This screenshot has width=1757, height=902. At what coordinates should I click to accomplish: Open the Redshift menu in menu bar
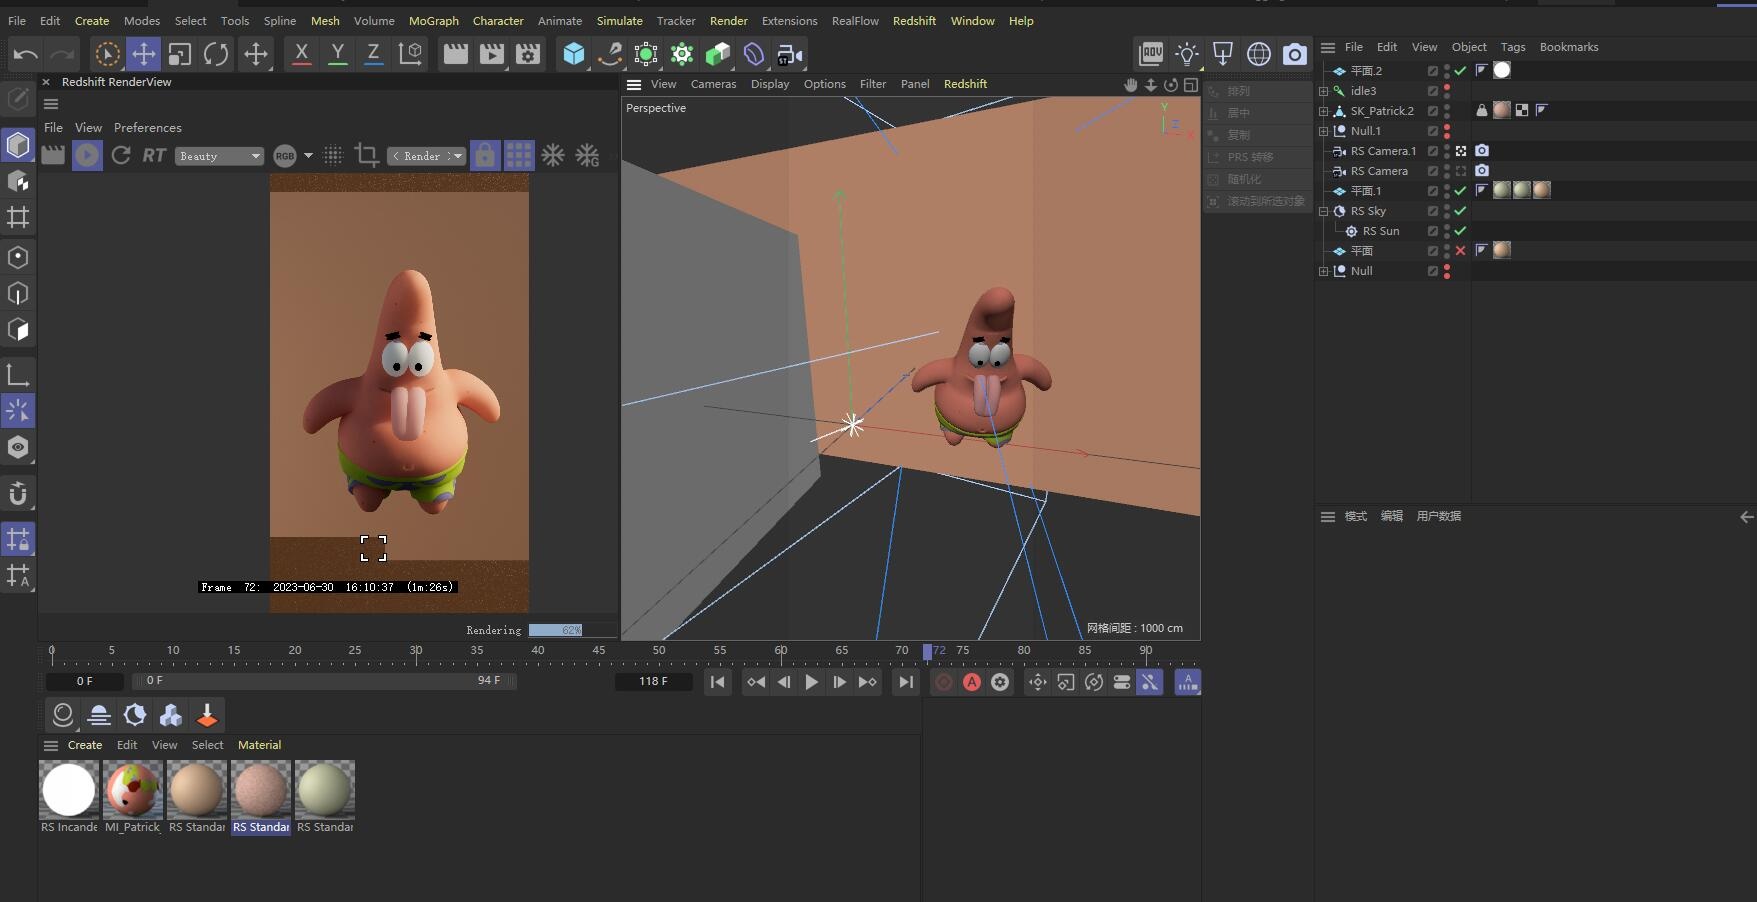click(x=914, y=20)
